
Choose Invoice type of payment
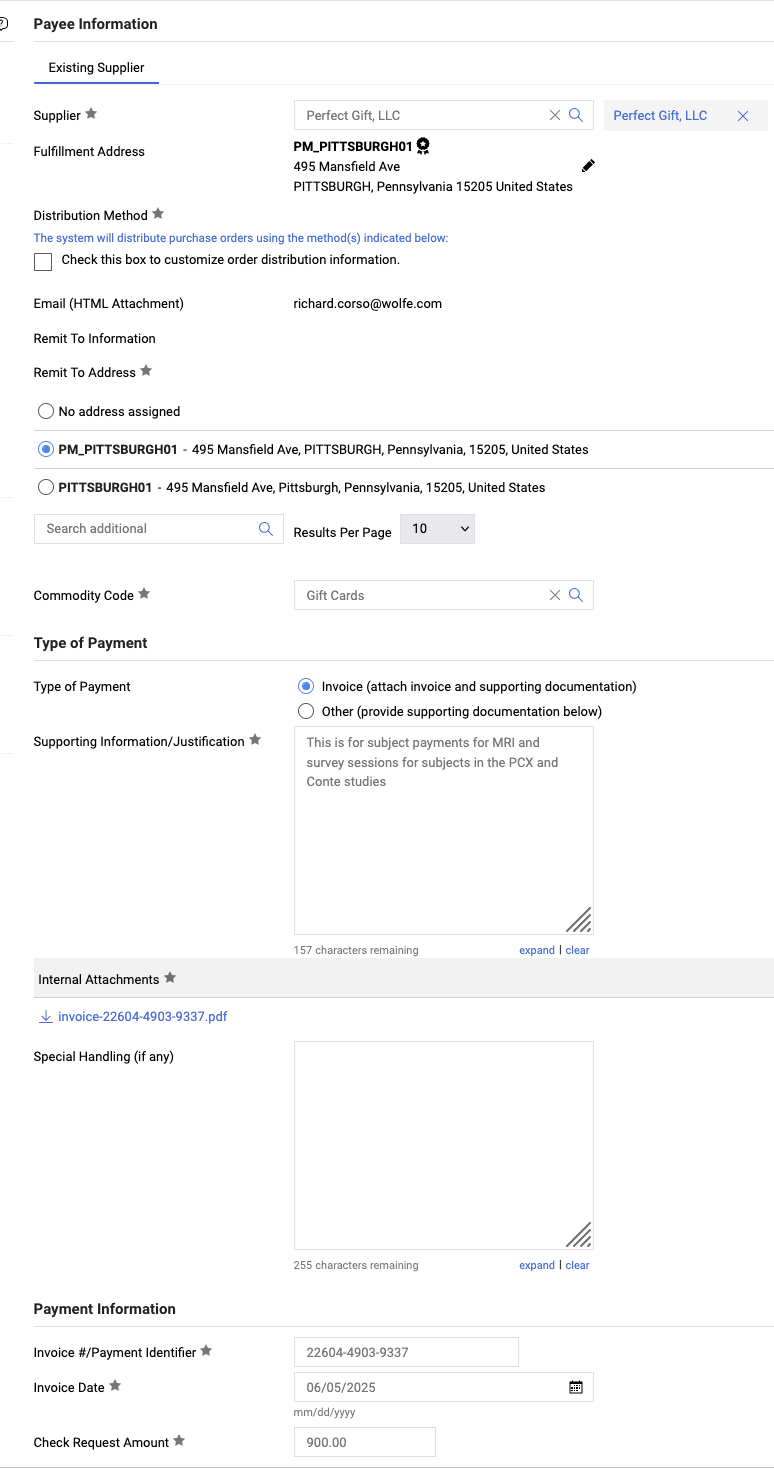[x=306, y=687]
